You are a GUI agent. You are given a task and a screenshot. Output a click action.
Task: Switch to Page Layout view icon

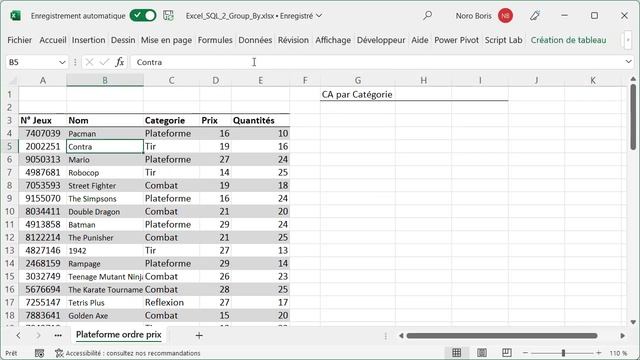[482, 353]
